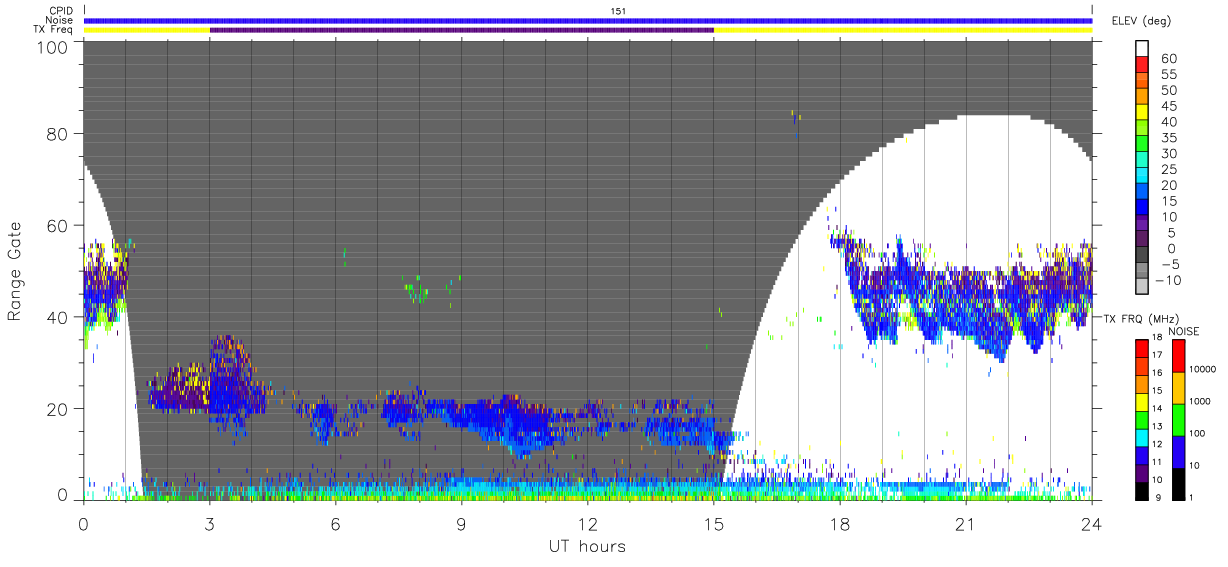This screenshot has width=1228, height=567.
Task: Pick the dark gray swatch beside ELEV value 0
Action: [x=1142, y=254]
